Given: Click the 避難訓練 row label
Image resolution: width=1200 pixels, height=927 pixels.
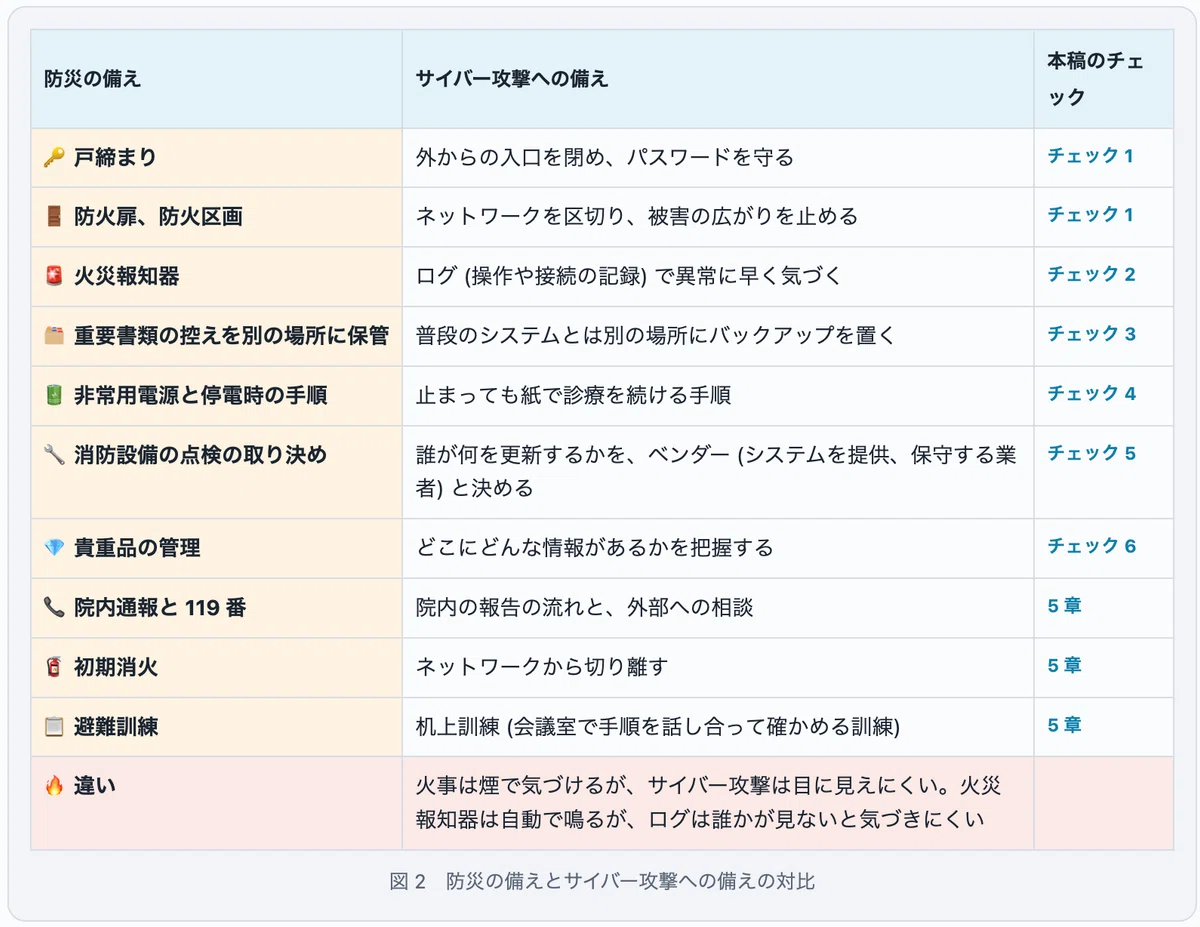Looking at the screenshot, I should pos(116,727).
